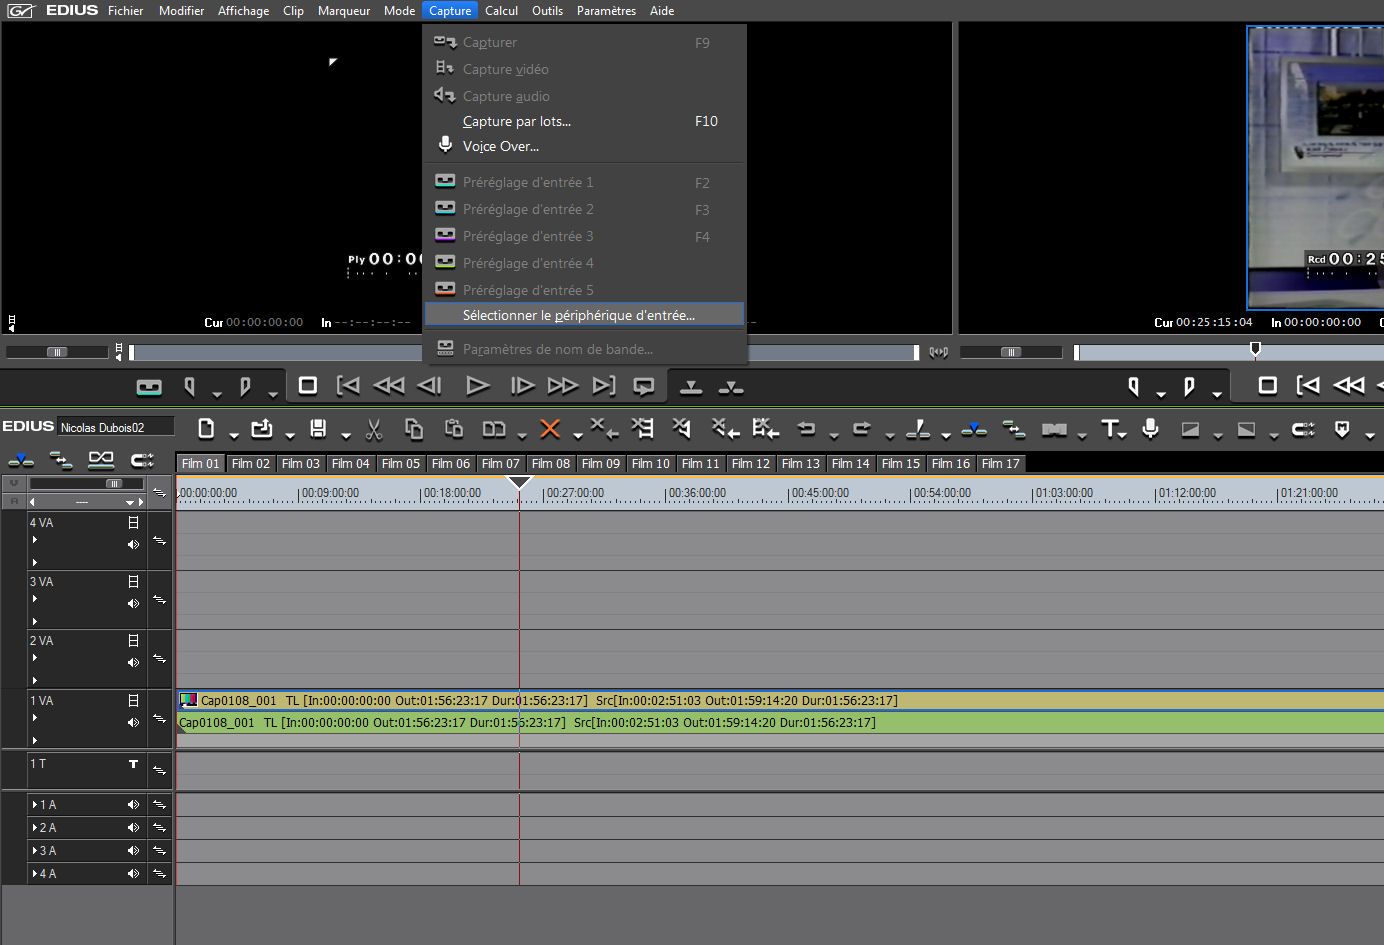Click the timeline playhead marker on ruler
Image resolution: width=1384 pixels, height=945 pixels.
(x=519, y=483)
